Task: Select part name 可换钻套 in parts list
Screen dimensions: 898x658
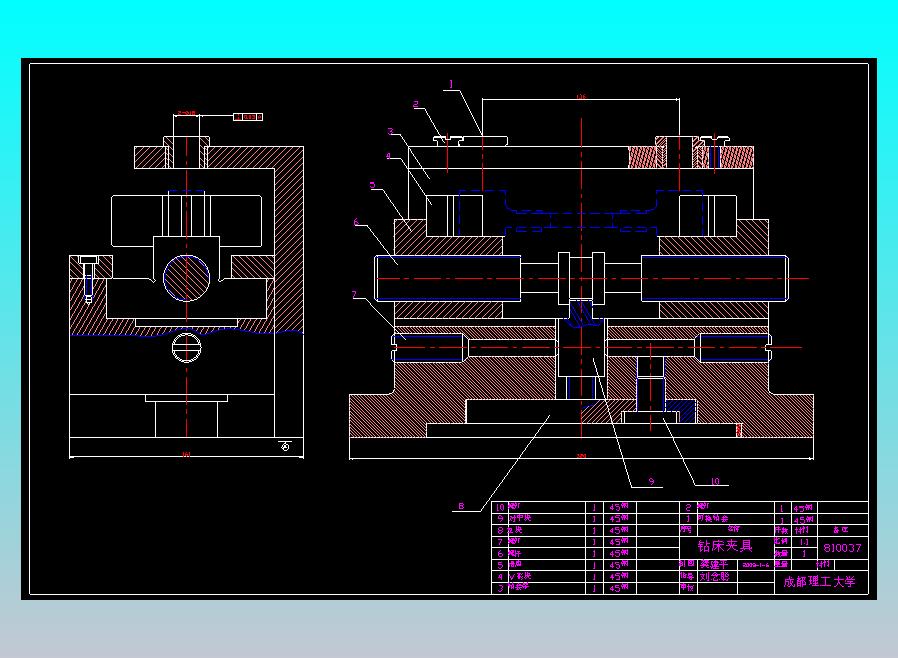Action: (x=712, y=518)
